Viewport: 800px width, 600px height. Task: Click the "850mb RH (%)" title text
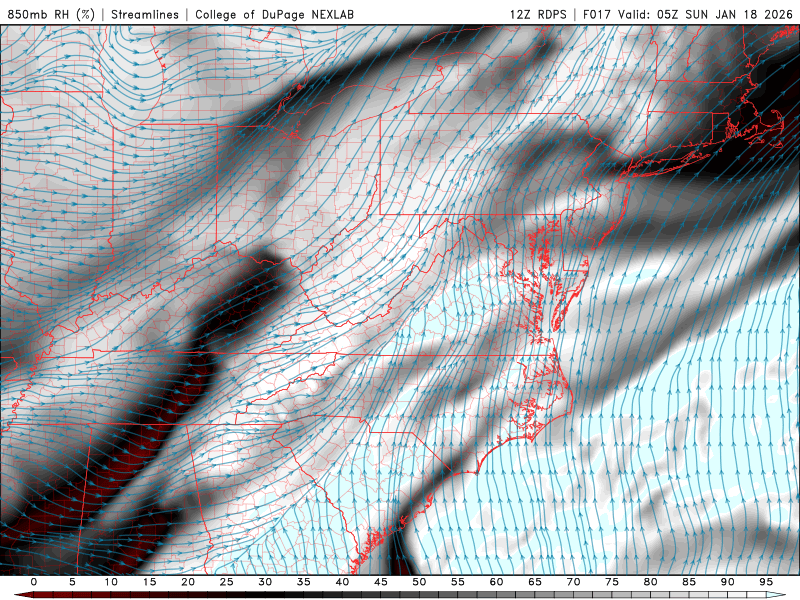pos(52,14)
